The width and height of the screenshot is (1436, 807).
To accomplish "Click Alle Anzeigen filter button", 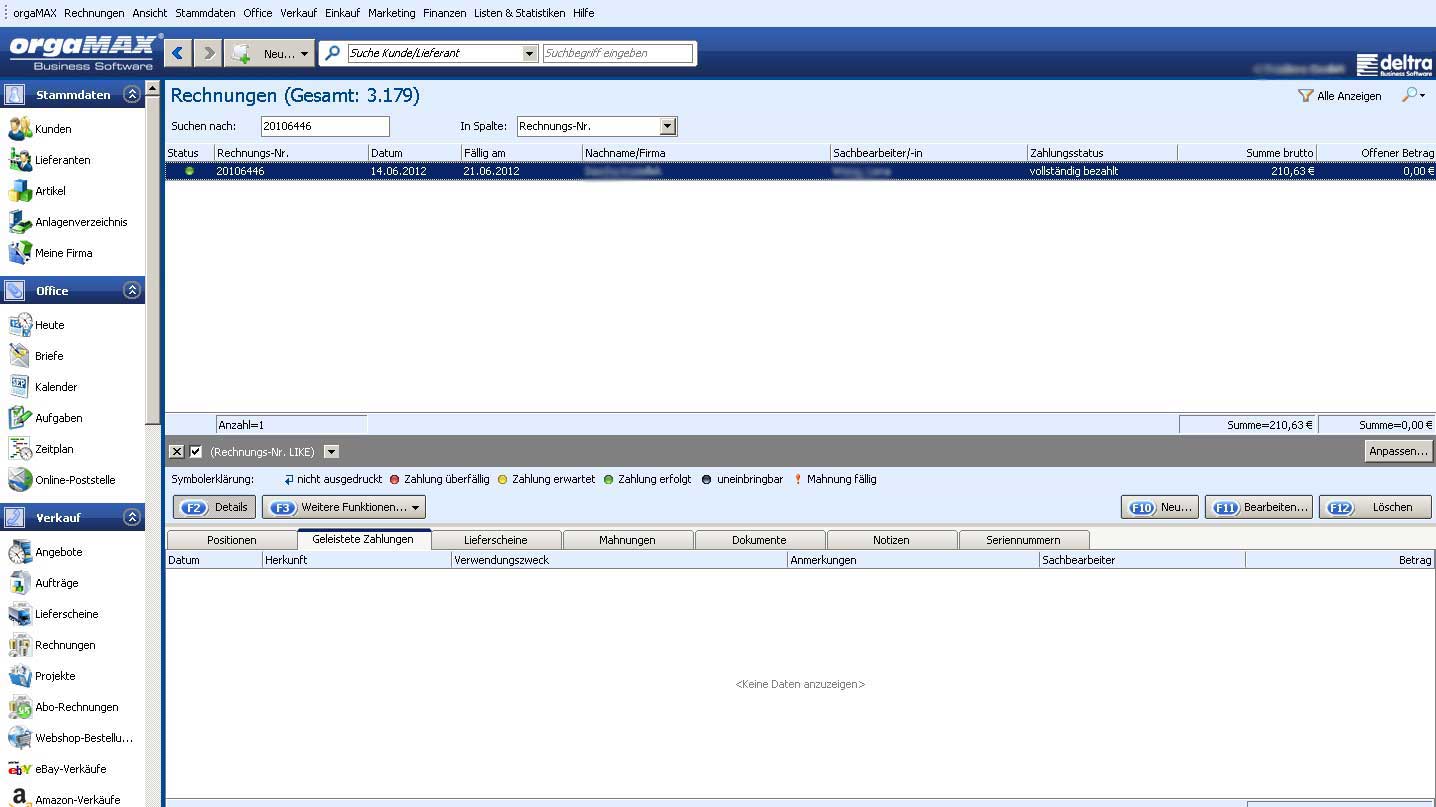I will (x=1339, y=96).
